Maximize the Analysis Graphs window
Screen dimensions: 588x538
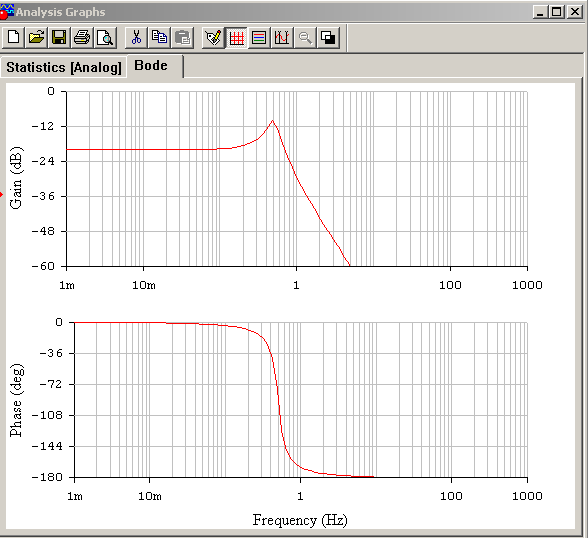556,12
